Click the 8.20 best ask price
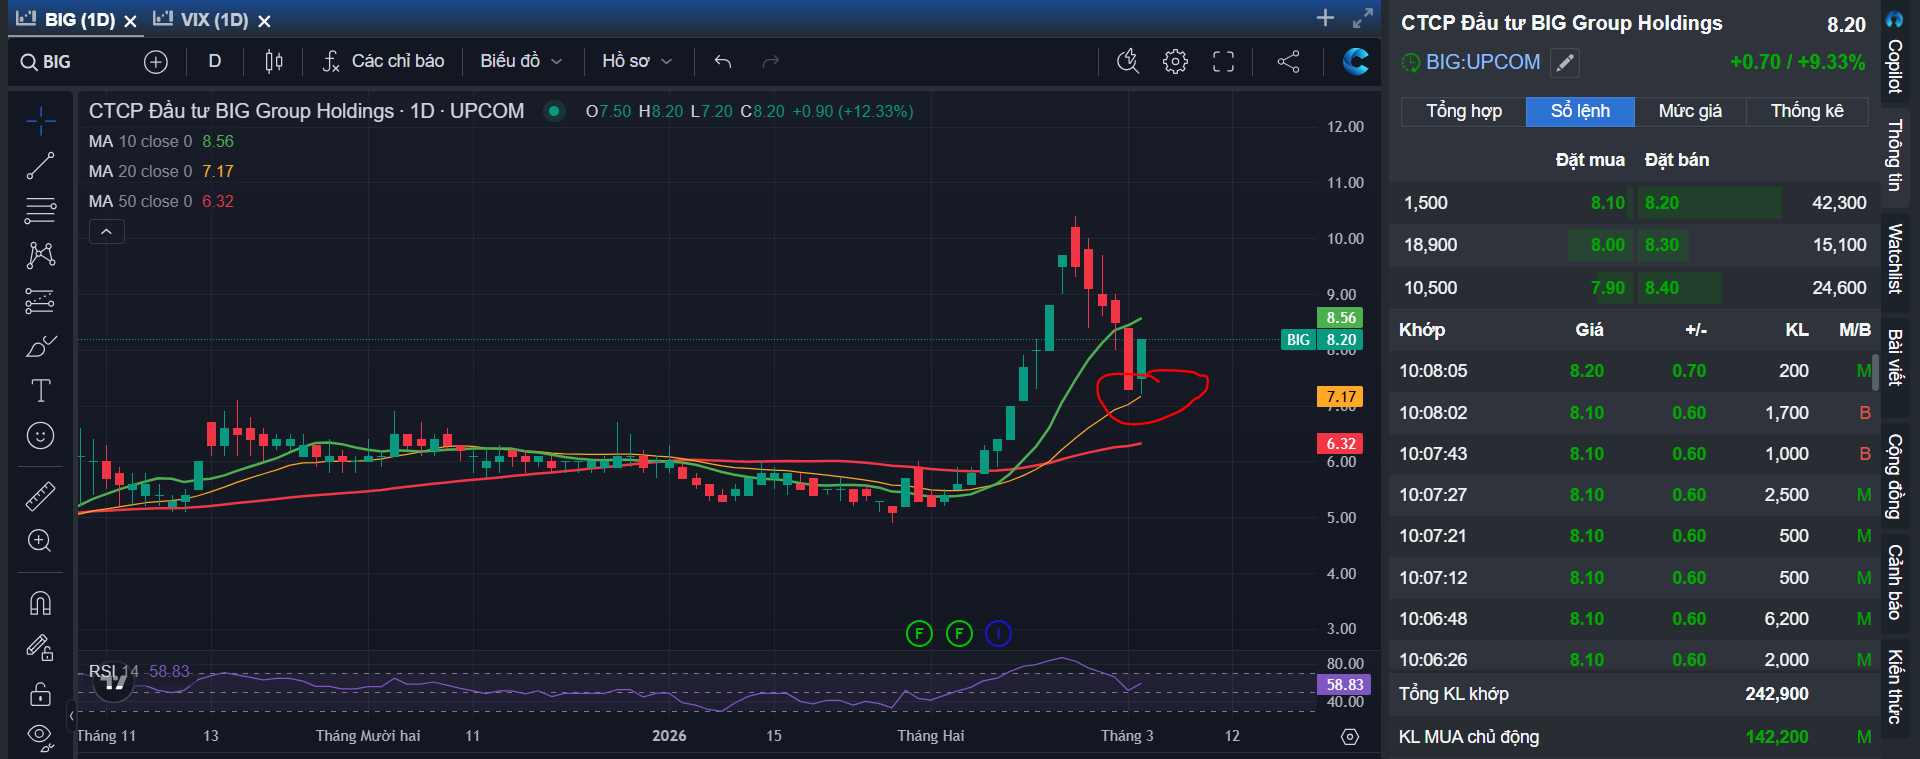The height and width of the screenshot is (759, 1920). (1662, 203)
